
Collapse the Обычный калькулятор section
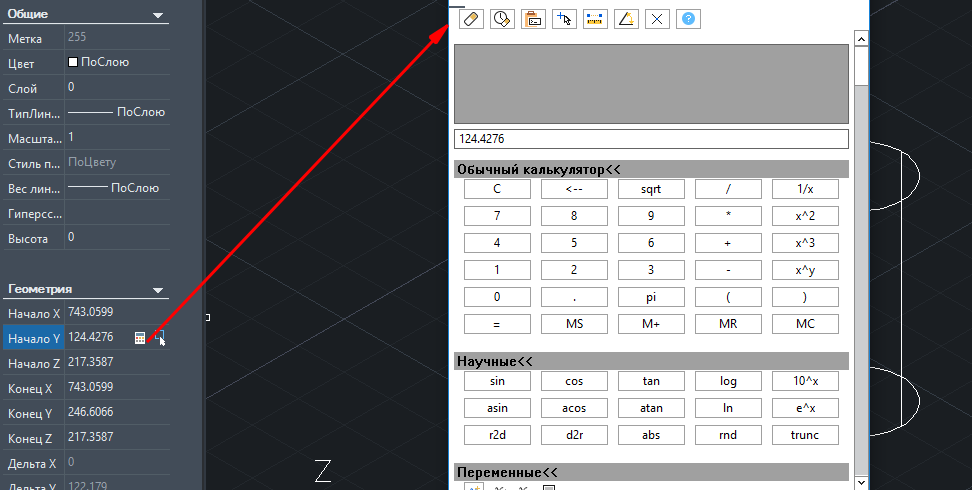coord(651,169)
